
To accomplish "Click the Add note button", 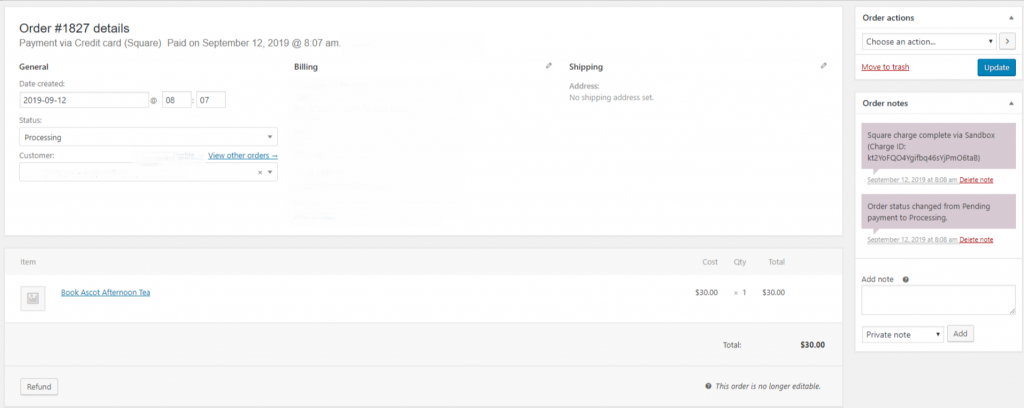I will (960, 334).
